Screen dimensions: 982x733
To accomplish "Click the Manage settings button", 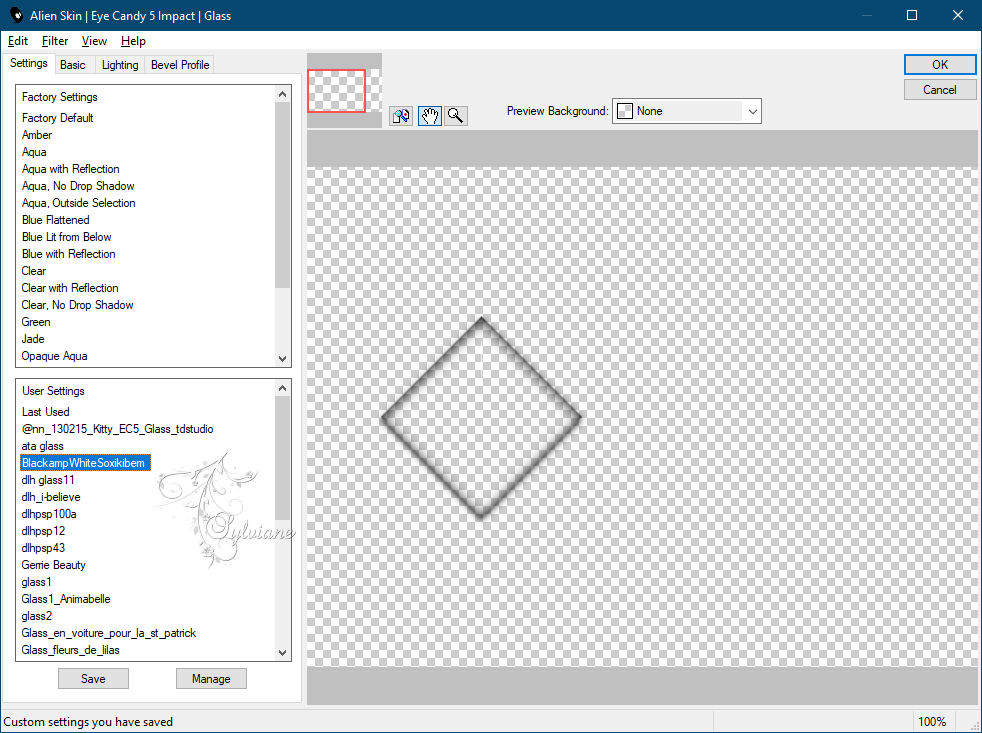I will (x=211, y=678).
